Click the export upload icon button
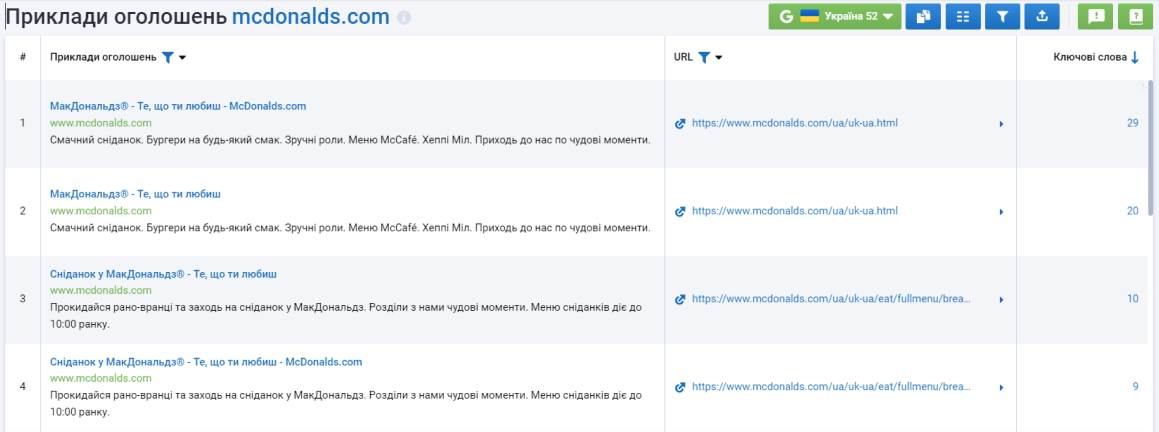The height and width of the screenshot is (432, 1159). (x=1042, y=16)
